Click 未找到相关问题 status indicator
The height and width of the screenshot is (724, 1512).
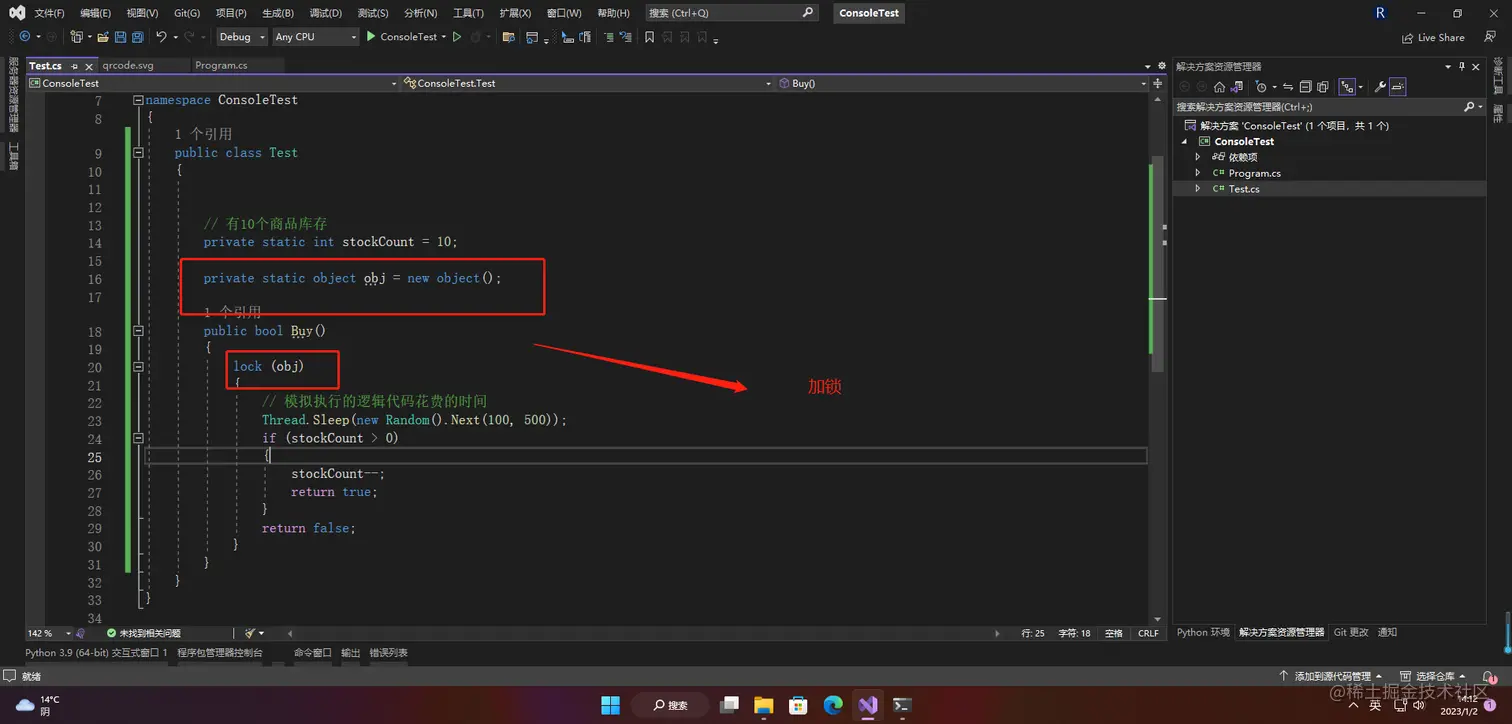pos(144,633)
